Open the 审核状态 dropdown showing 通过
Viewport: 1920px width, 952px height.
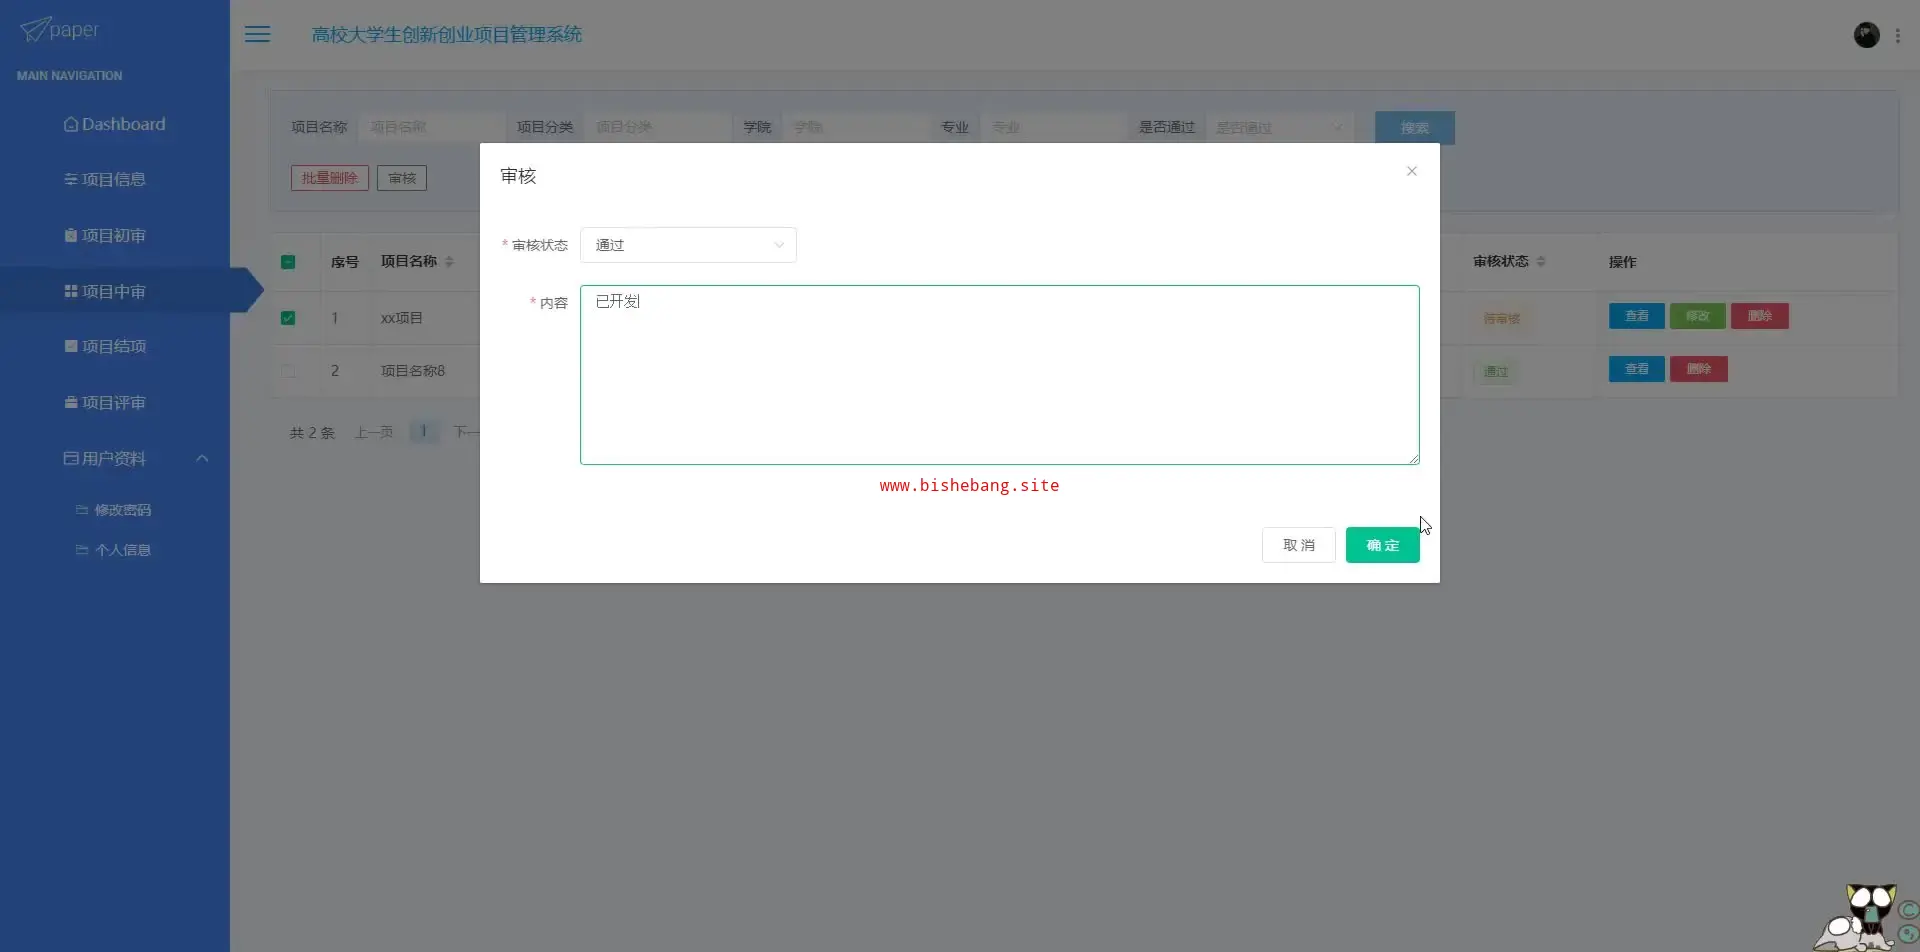(x=688, y=245)
